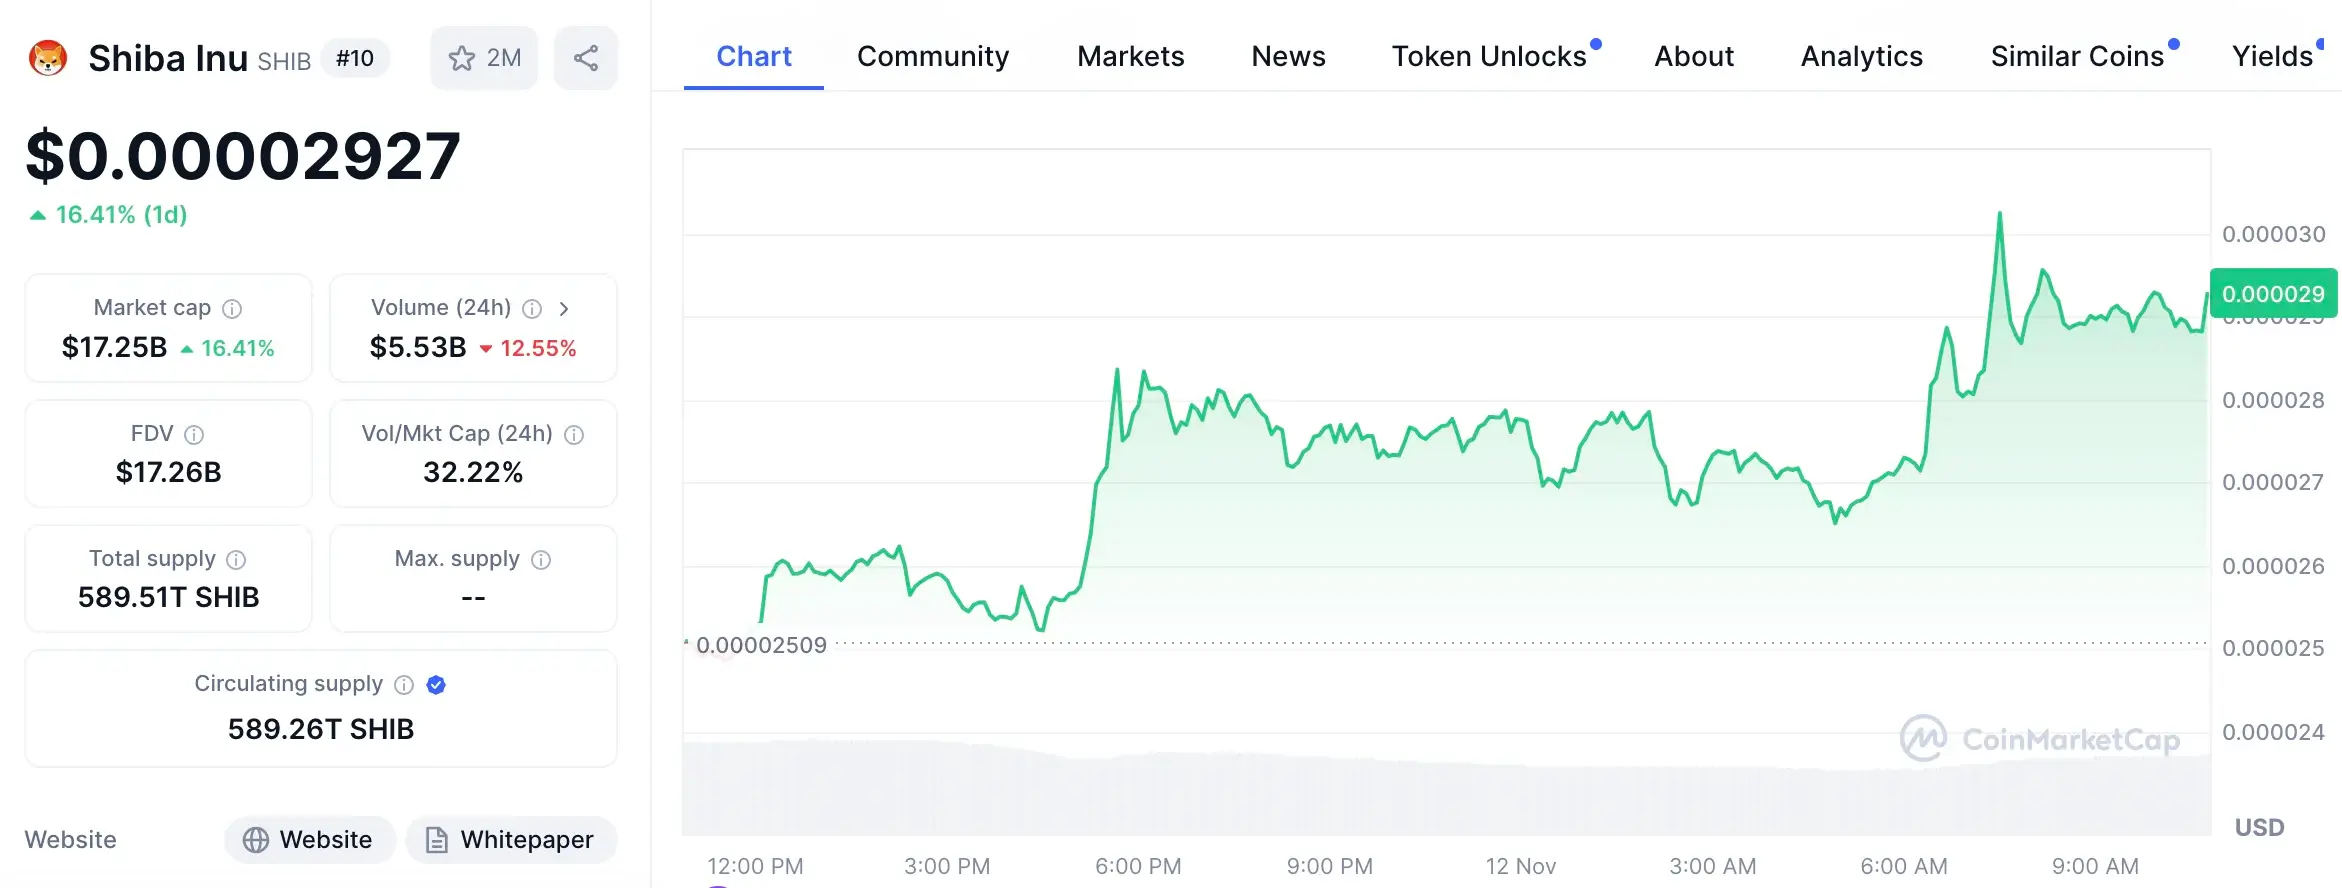Screen dimensions: 2342x888
Task: Click the 0.00002509 baseline label
Action: [x=762, y=645]
